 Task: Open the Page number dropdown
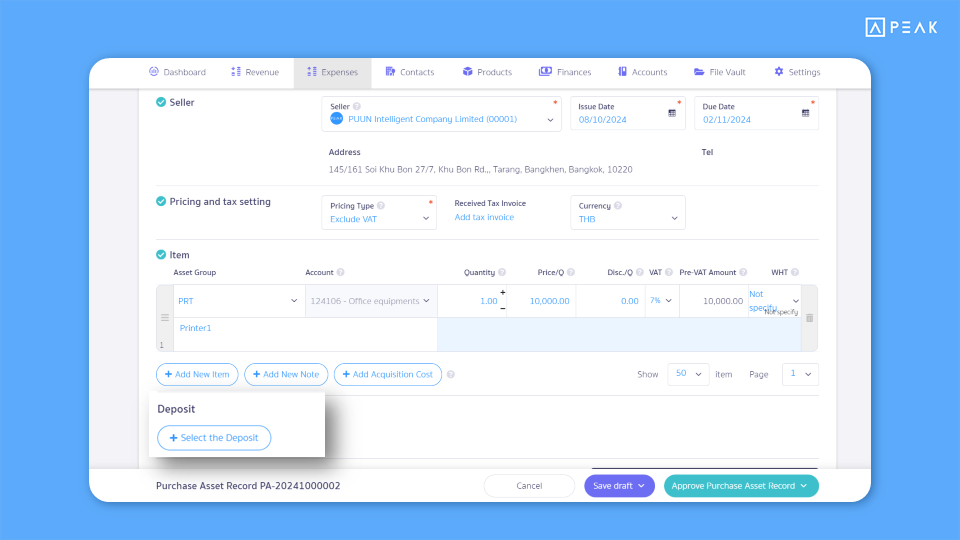(x=800, y=374)
